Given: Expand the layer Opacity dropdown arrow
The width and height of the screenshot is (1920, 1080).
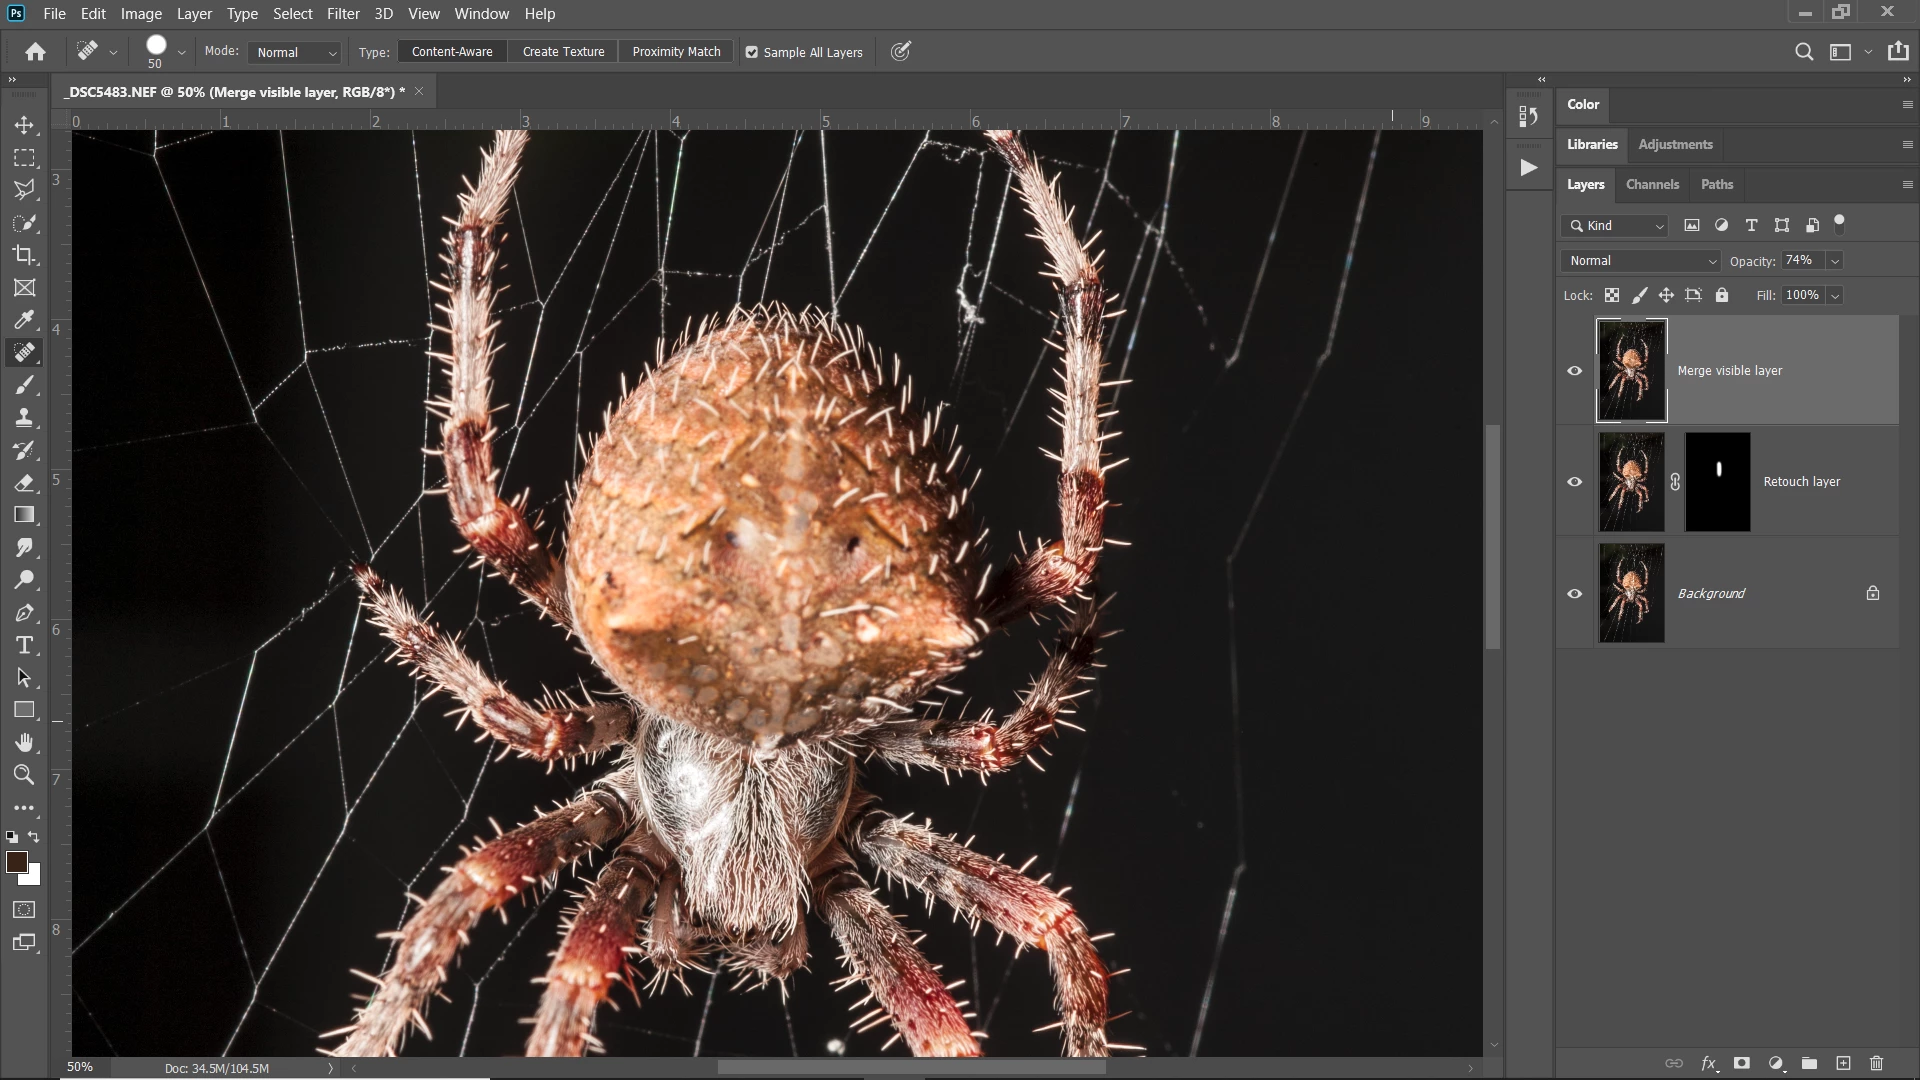Looking at the screenshot, I should [1835, 261].
